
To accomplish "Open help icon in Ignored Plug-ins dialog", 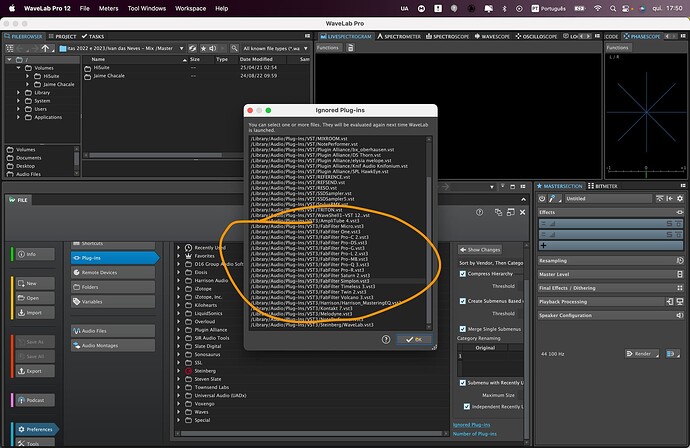I will pos(386,339).
